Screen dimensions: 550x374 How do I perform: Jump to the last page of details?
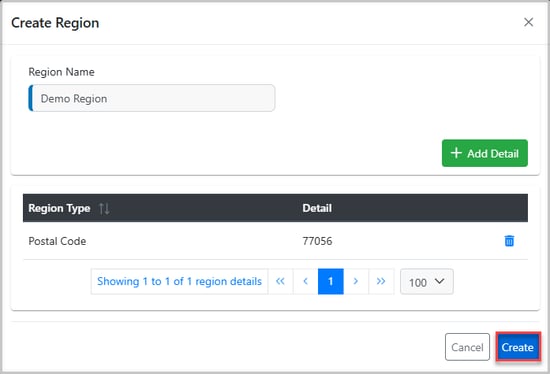pos(381,281)
